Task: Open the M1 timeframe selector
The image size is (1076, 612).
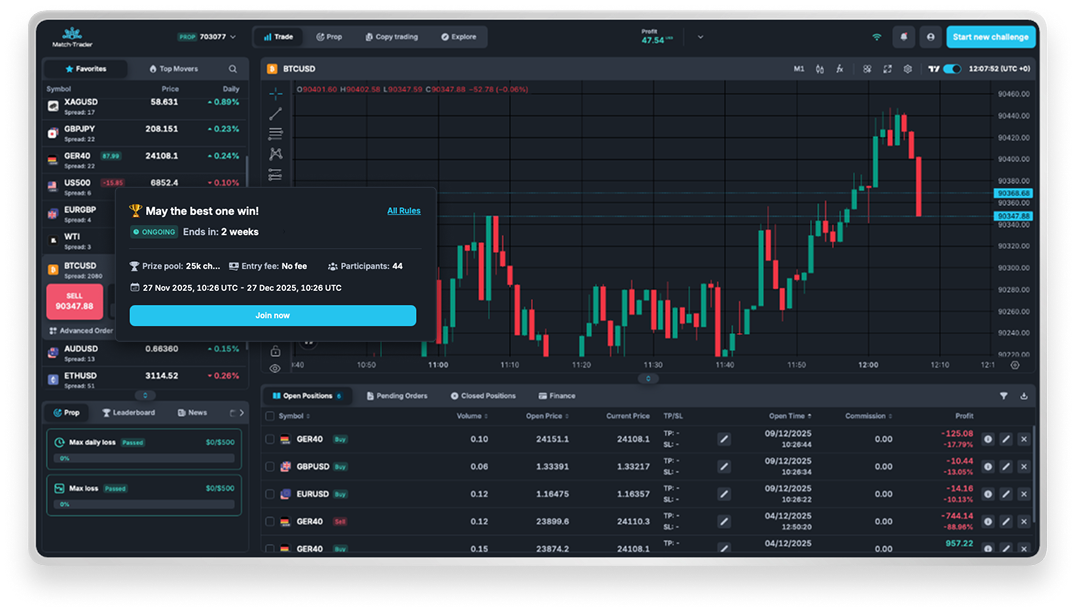Action: click(x=798, y=69)
